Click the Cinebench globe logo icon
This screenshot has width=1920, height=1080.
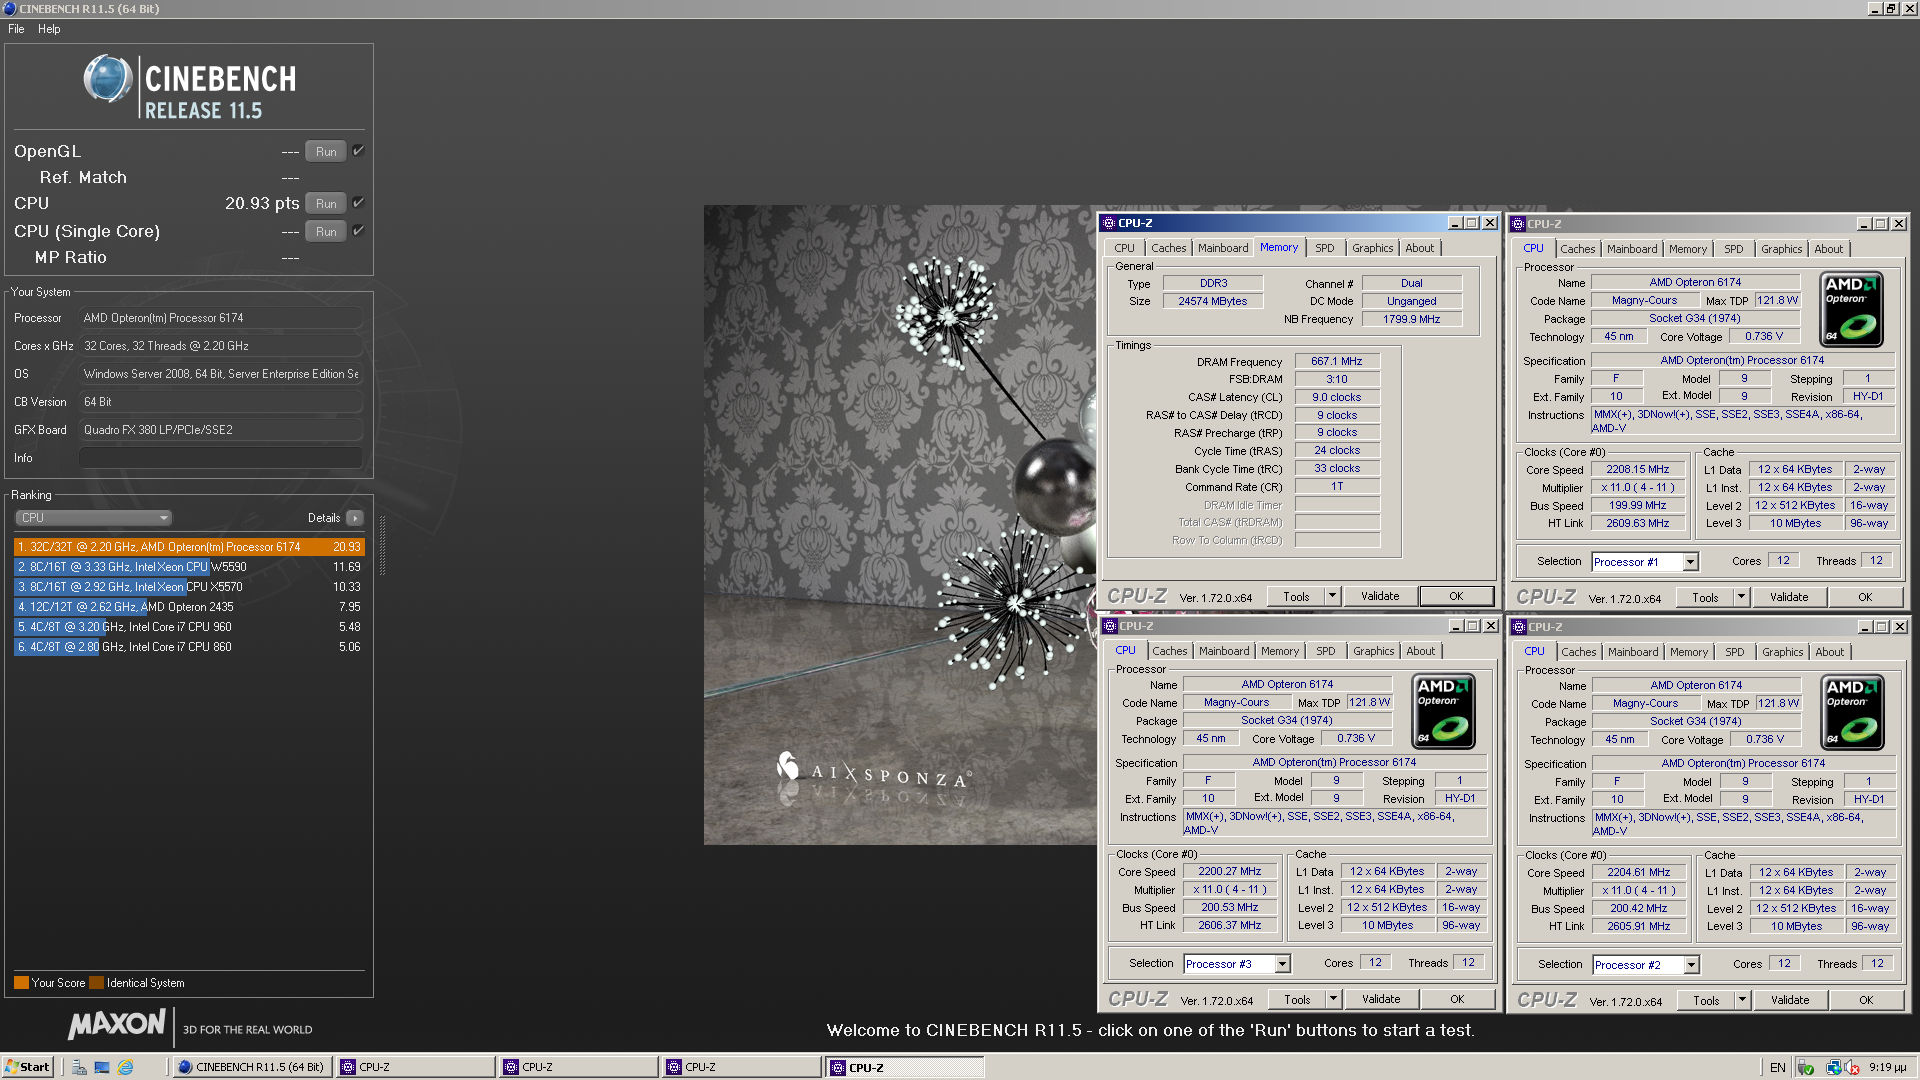108,79
